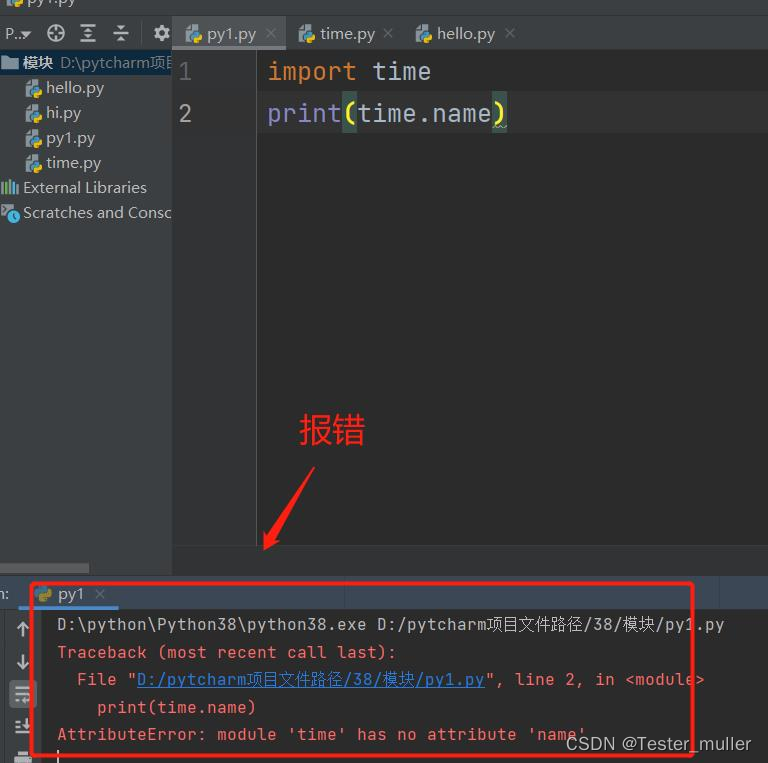Click the 'Traceback (most recent call last):' line
This screenshot has height=763, width=768.
[226, 652]
